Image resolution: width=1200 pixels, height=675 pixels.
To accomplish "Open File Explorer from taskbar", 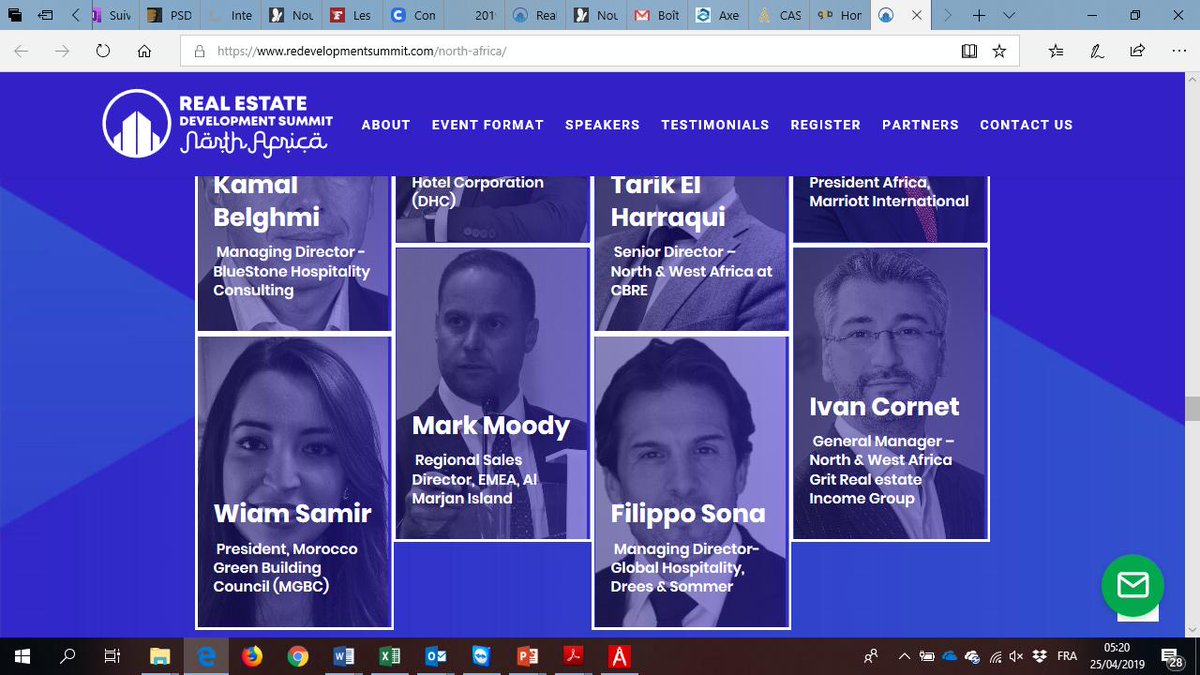I will (x=159, y=656).
